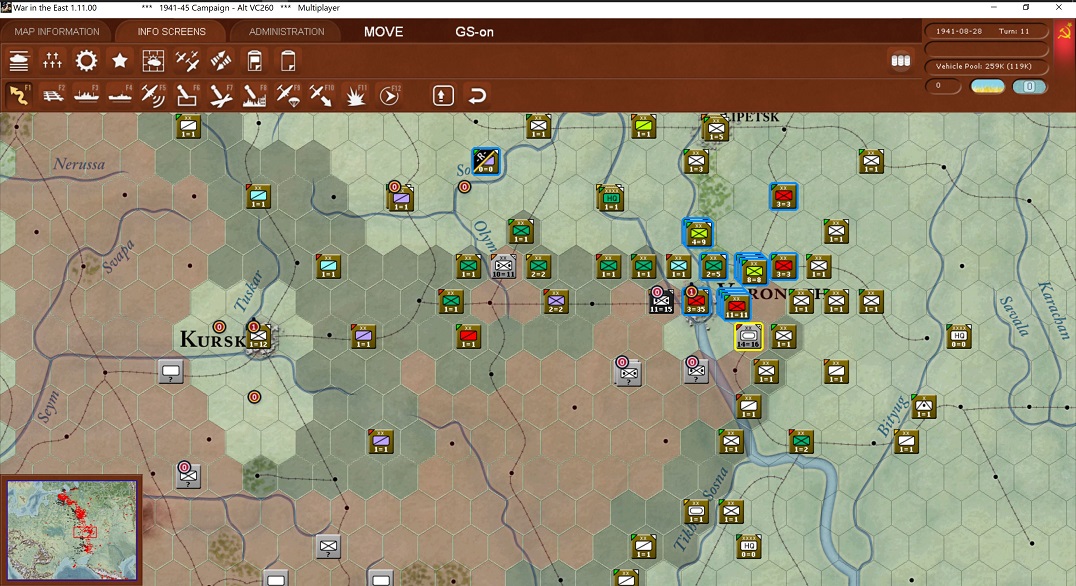
Task: Select the HQ 0=0 unit near Savala river
Action: point(959,337)
